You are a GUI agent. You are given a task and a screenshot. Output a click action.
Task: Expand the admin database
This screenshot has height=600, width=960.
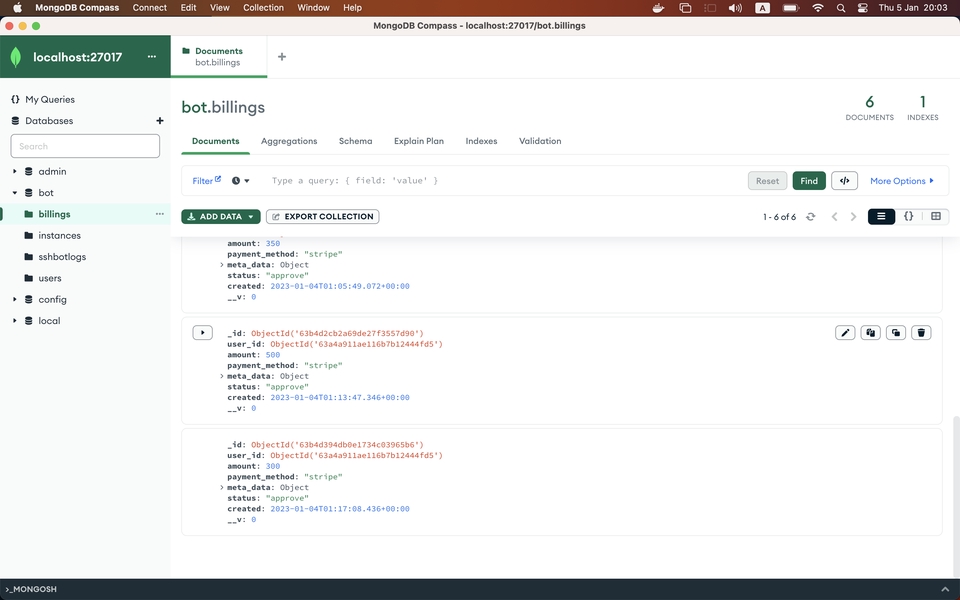[x=15, y=171]
